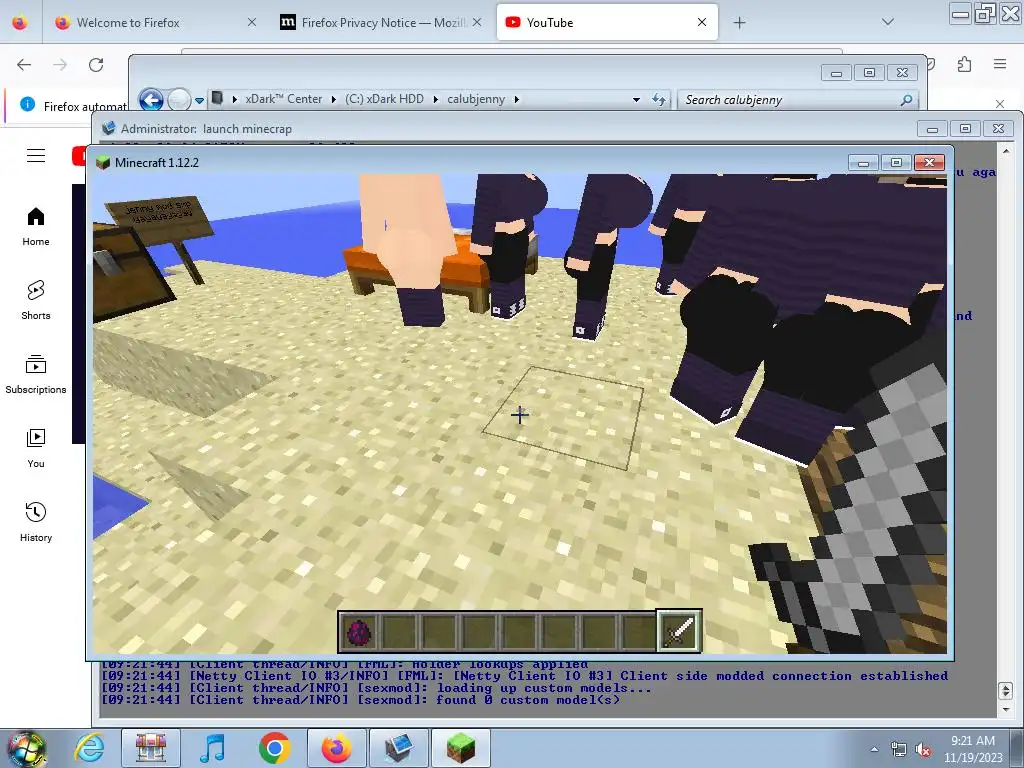Open YouTube Shorts from sidebar
The image size is (1024, 768).
(36, 300)
